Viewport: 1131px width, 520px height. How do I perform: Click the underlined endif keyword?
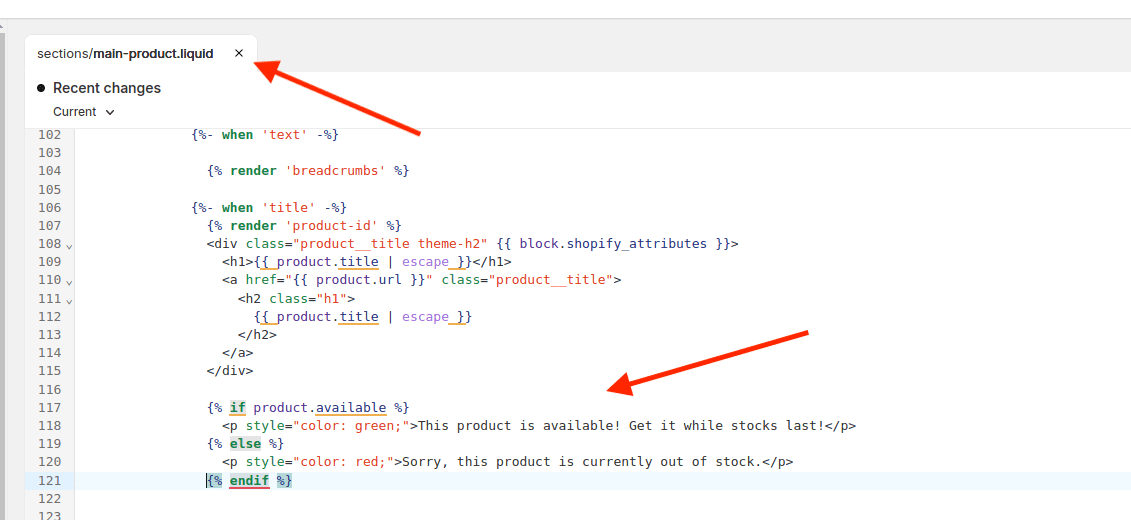click(x=249, y=481)
